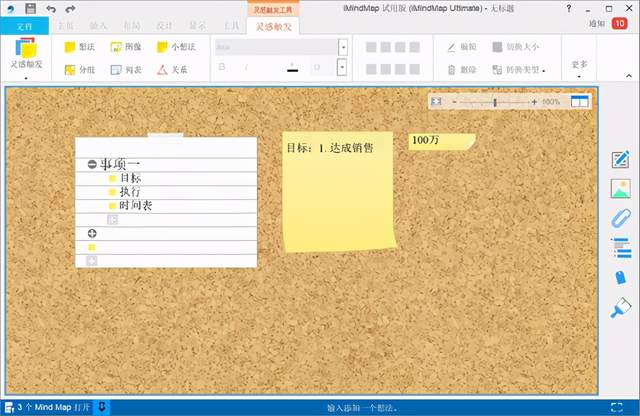Click the undo arrow in title bar
This screenshot has width=640, height=416.
point(50,9)
